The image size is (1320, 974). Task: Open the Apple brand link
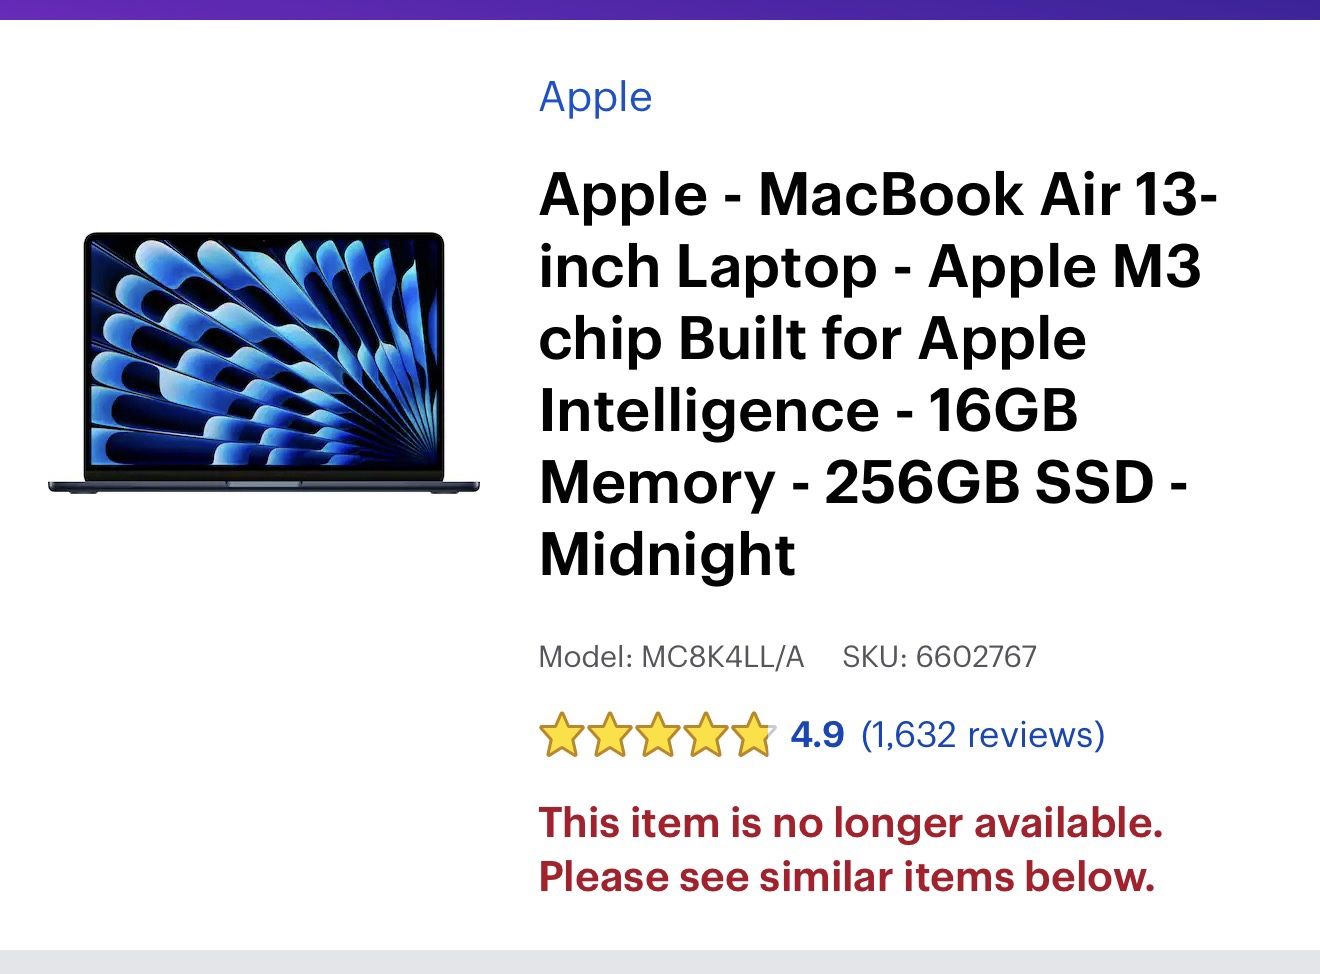(x=595, y=97)
